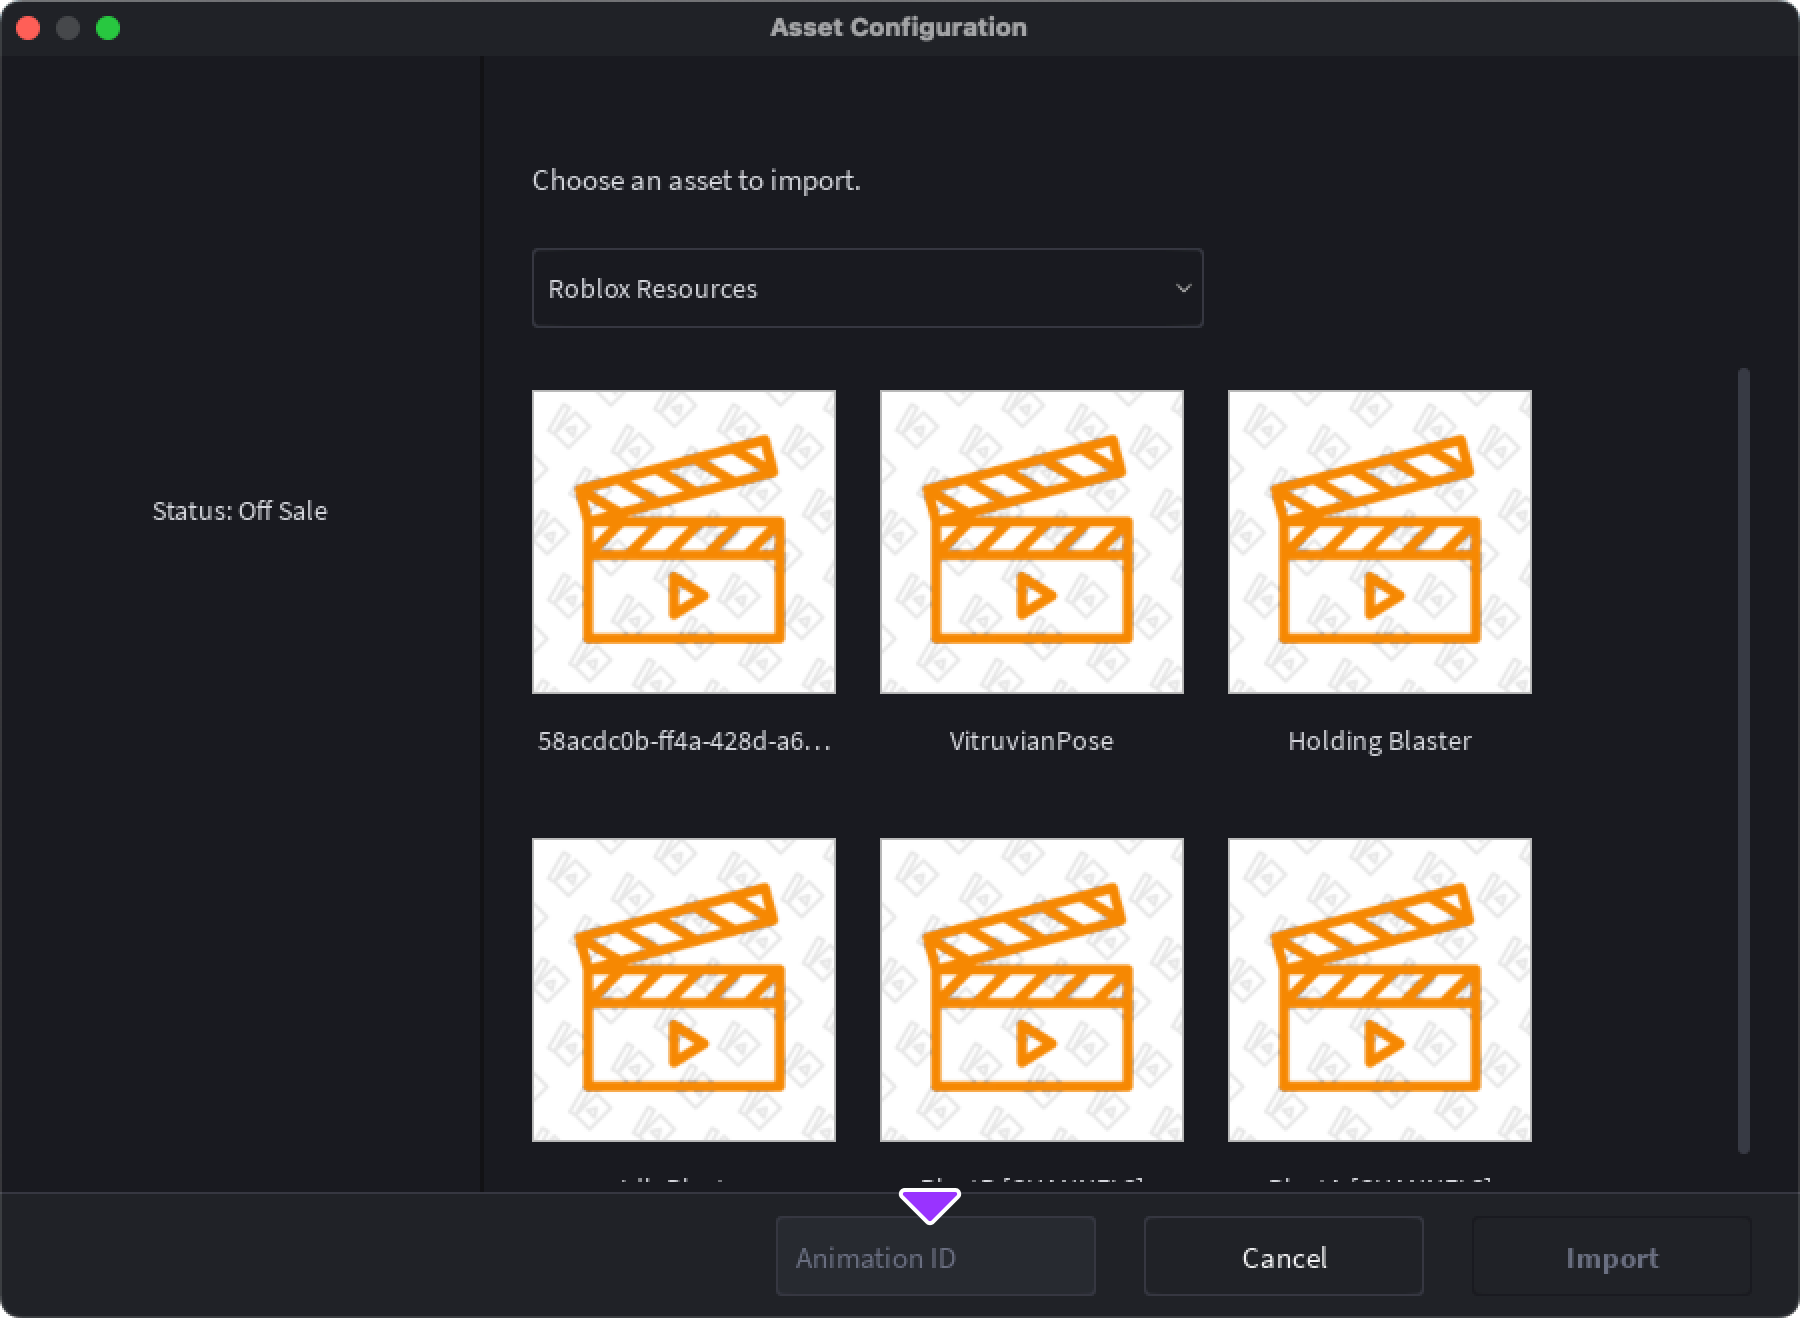This screenshot has height=1318, width=1800.
Task: Select the VitruvianPose animation thumbnail
Action: click(x=1032, y=542)
